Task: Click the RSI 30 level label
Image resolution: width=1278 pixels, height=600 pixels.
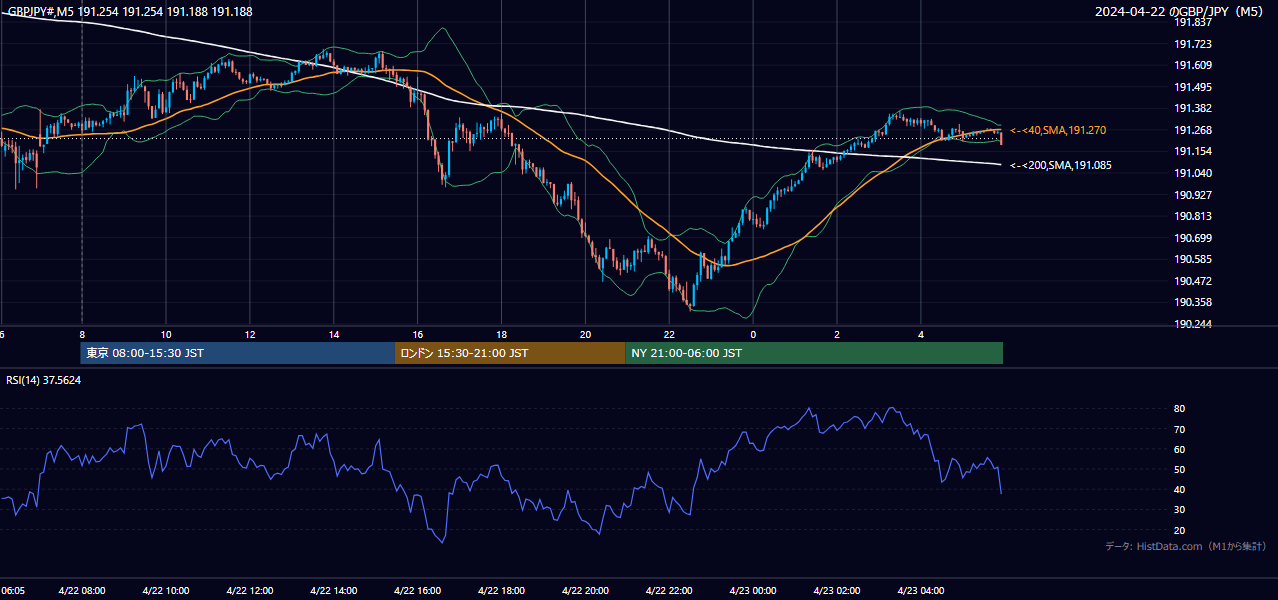Action: pos(1179,510)
